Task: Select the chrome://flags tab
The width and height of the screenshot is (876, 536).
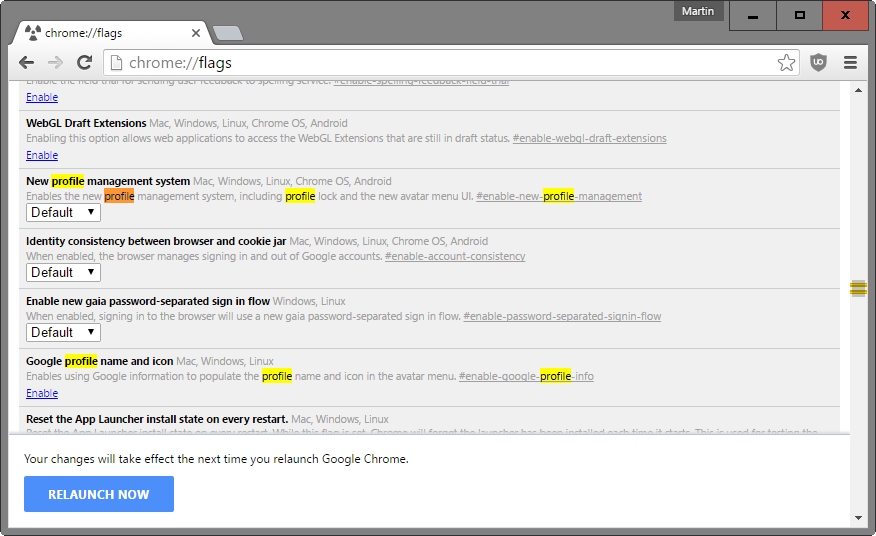Action: [112, 33]
